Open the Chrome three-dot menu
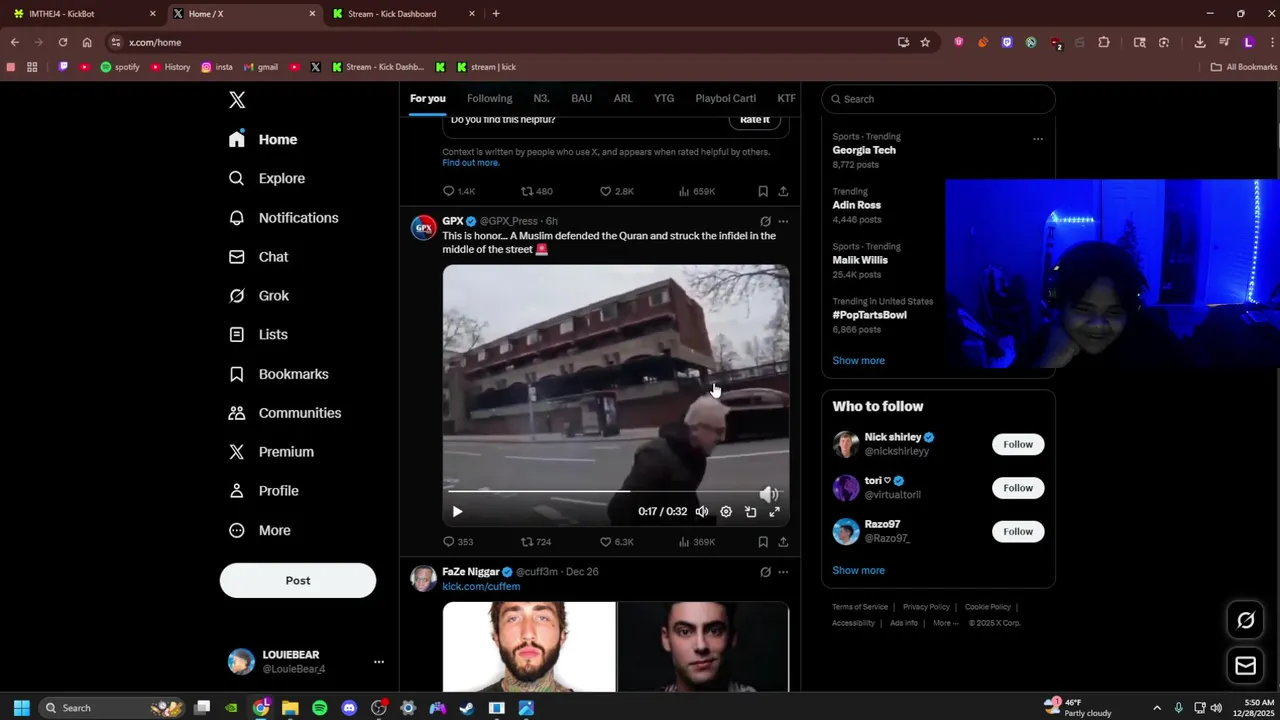The height and width of the screenshot is (720, 1280). [1270, 42]
